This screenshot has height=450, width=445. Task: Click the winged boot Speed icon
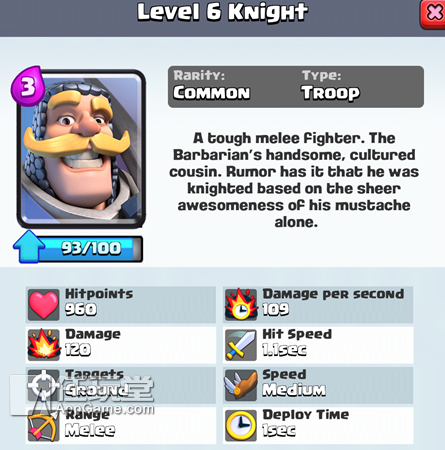(241, 385)
